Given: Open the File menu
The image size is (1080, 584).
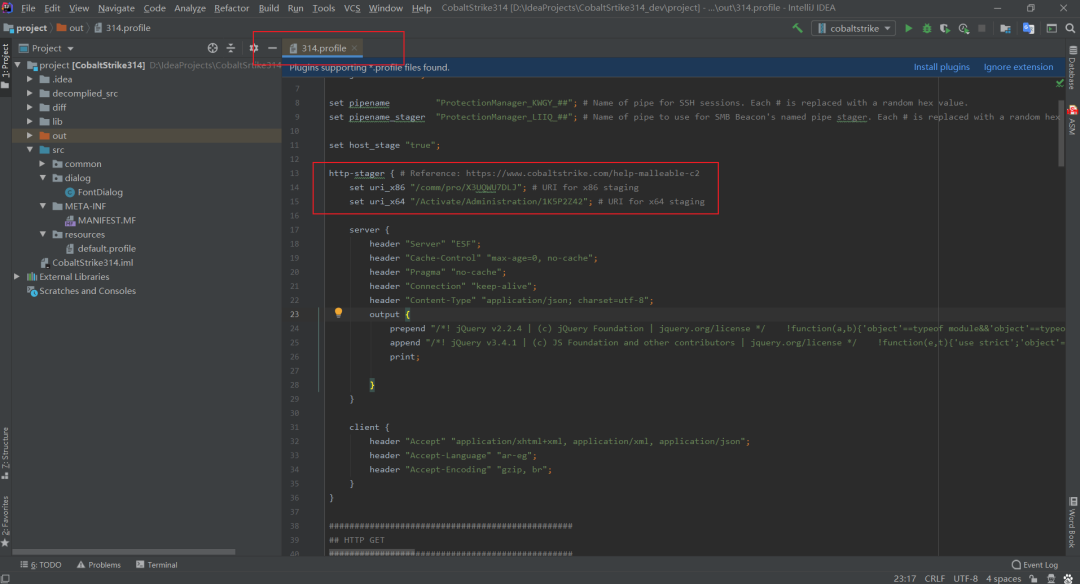Looking at the screenshot, I should click(28, 8).
